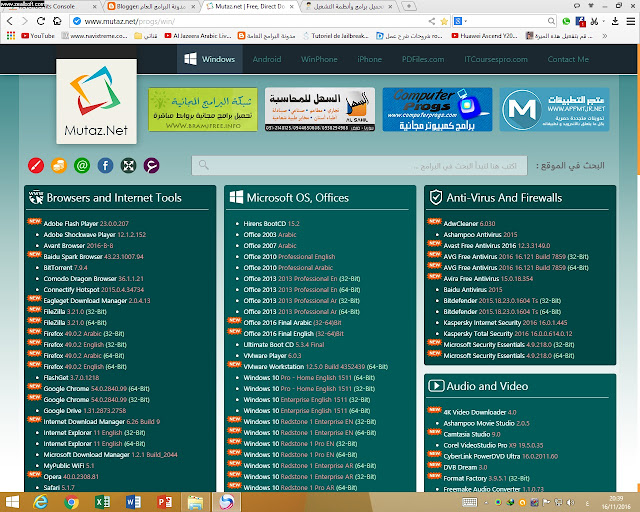Image resolution: width=640 pixels, height=512 pixels.
Task: Bookmark page with the star icon
Action: [x=444, y=21]
